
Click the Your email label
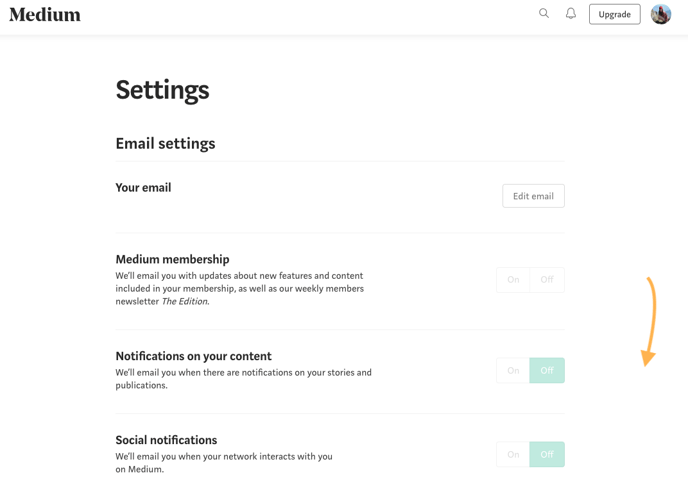pyautogui.click(x=143, y=187)
